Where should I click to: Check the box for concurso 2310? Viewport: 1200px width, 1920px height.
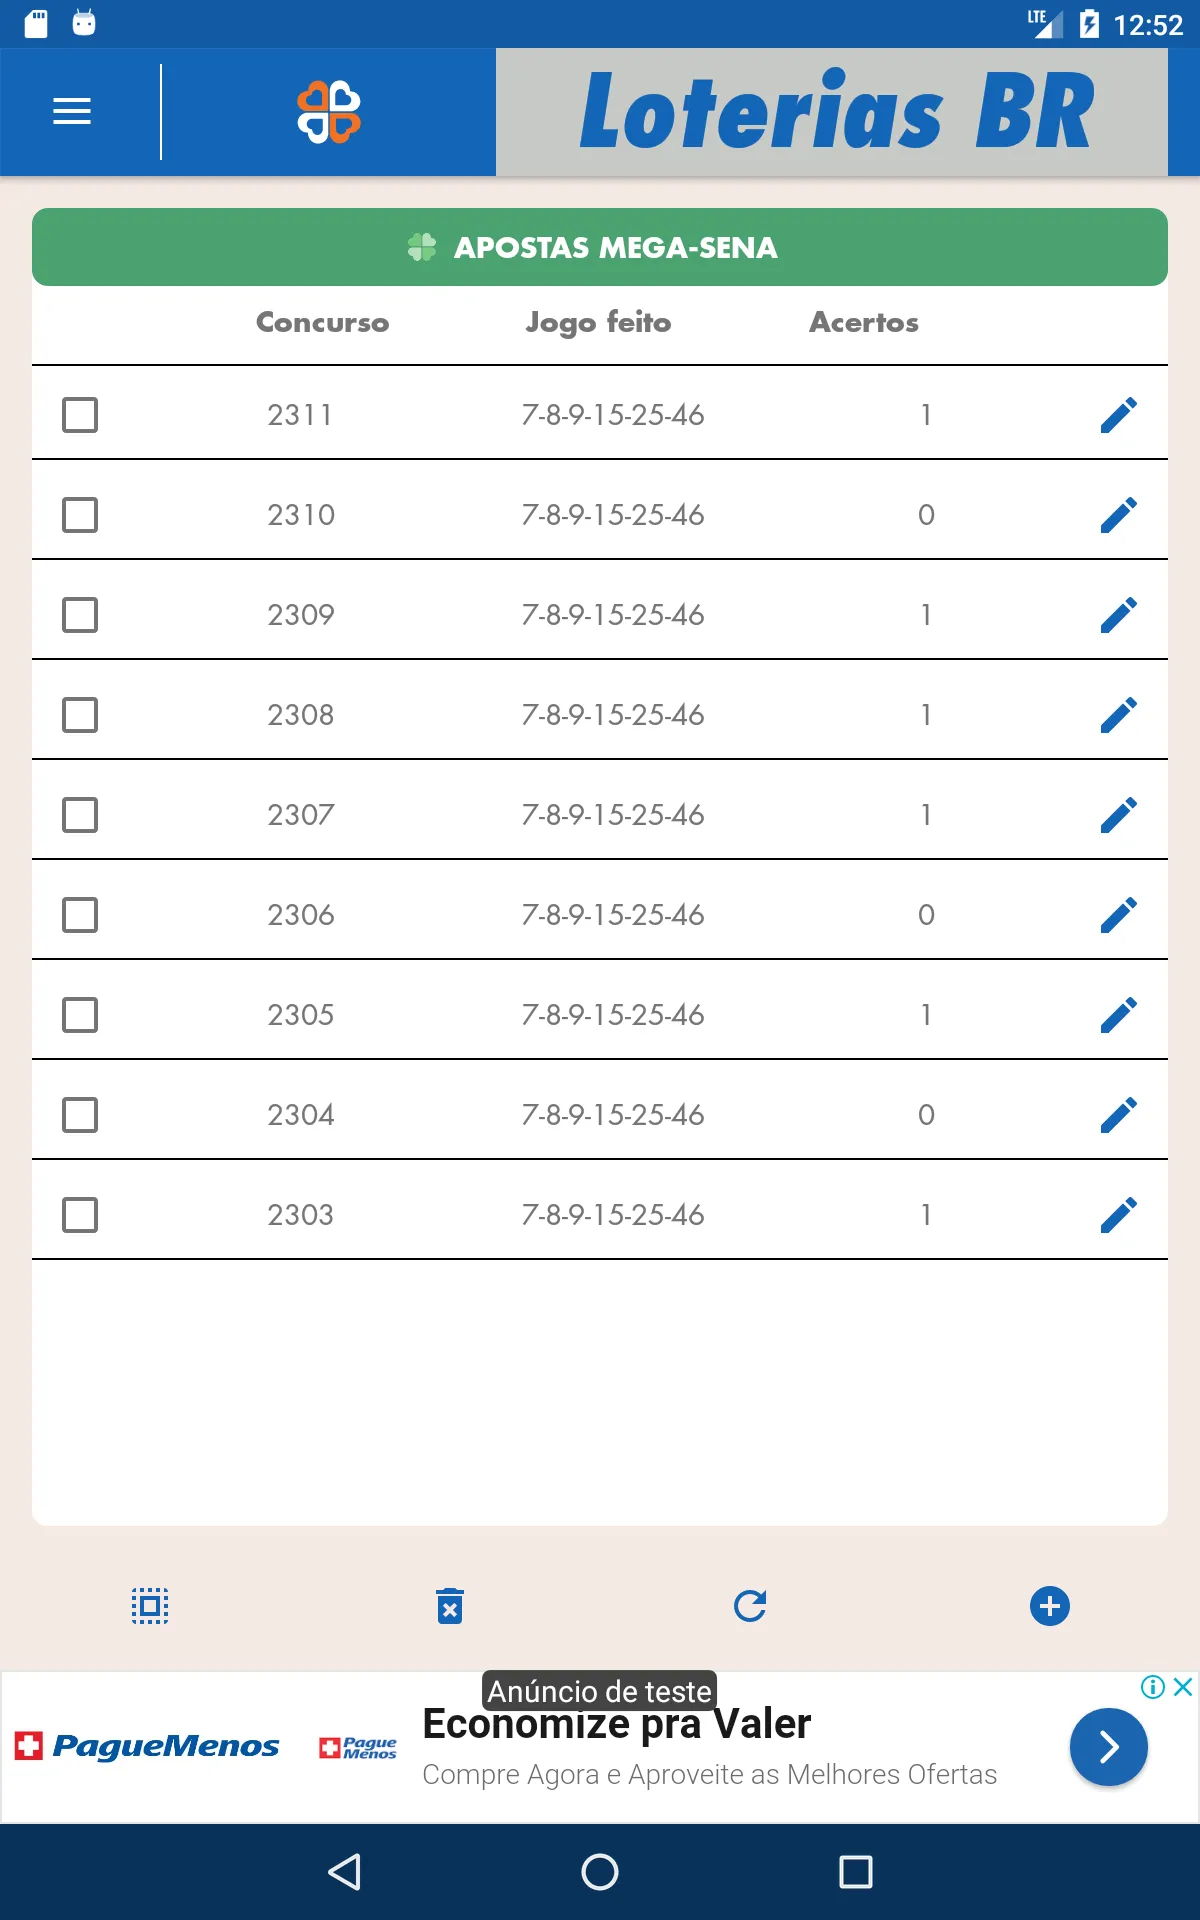(x=80, y=515)
